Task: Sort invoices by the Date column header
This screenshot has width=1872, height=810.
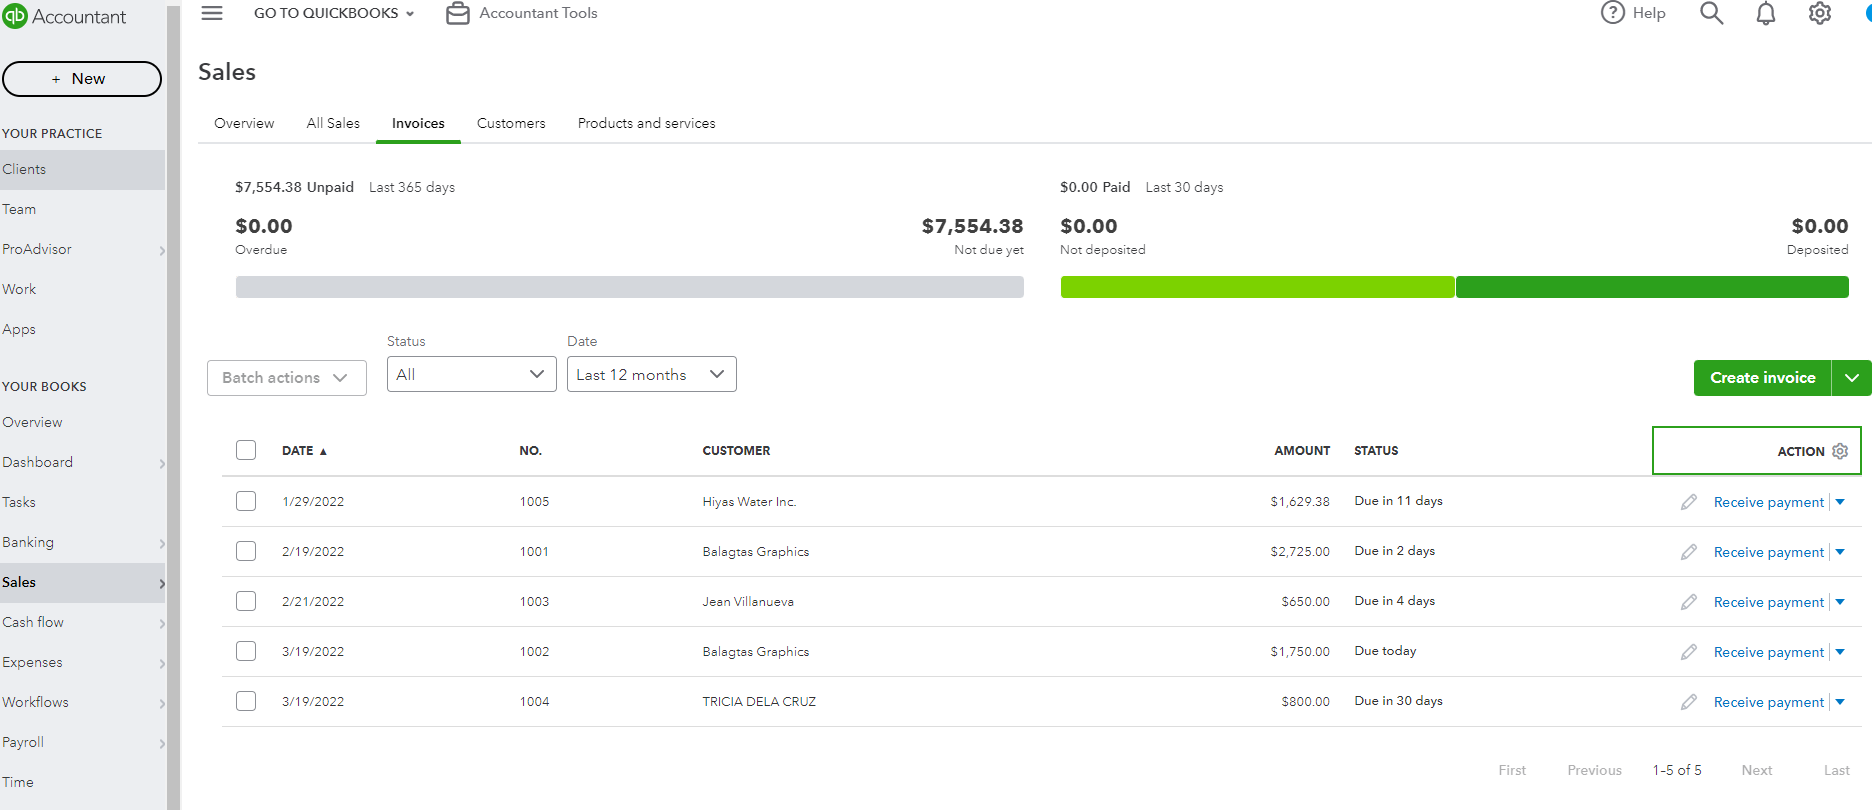Action: [298, 451]
